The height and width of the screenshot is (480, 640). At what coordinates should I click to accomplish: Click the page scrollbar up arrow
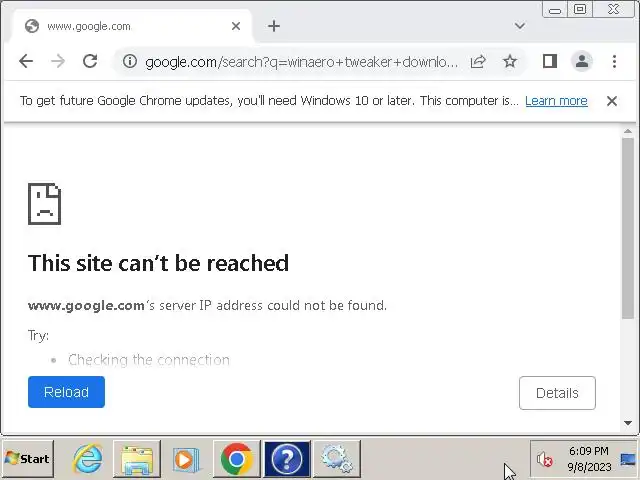(x=628, y=131)
